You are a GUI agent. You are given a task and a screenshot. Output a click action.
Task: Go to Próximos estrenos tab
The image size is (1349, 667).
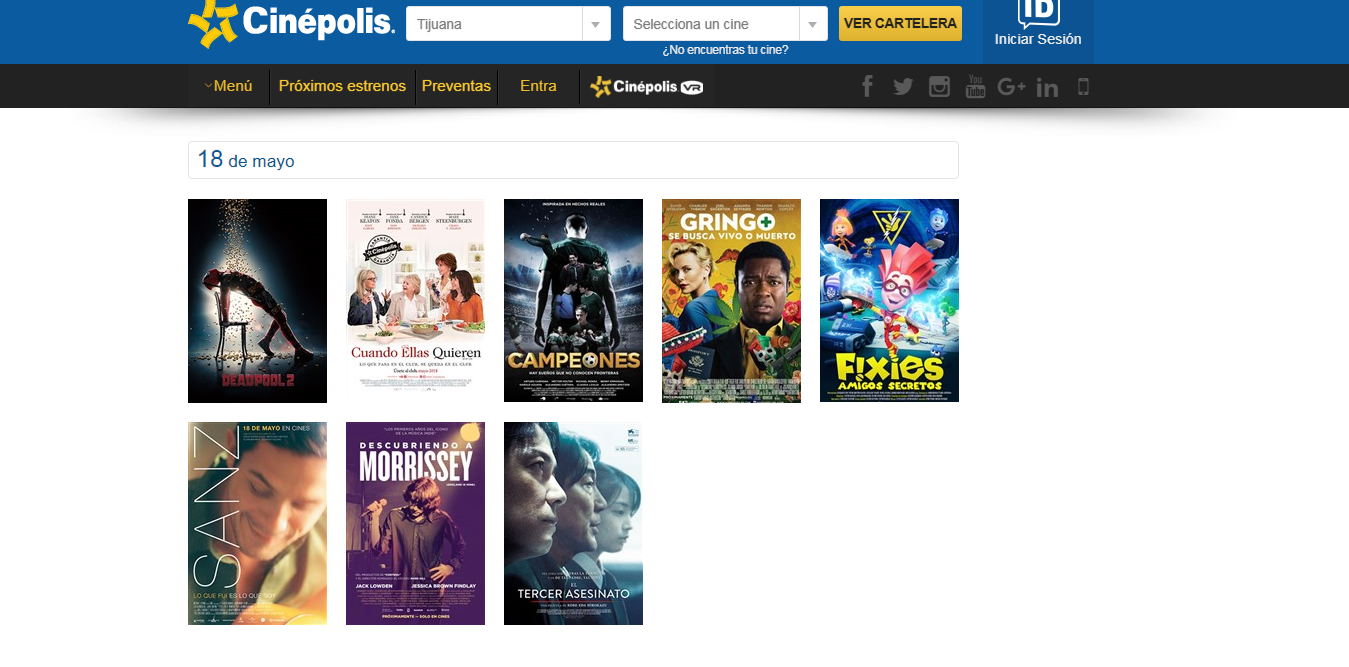click(x=342, y=86)
